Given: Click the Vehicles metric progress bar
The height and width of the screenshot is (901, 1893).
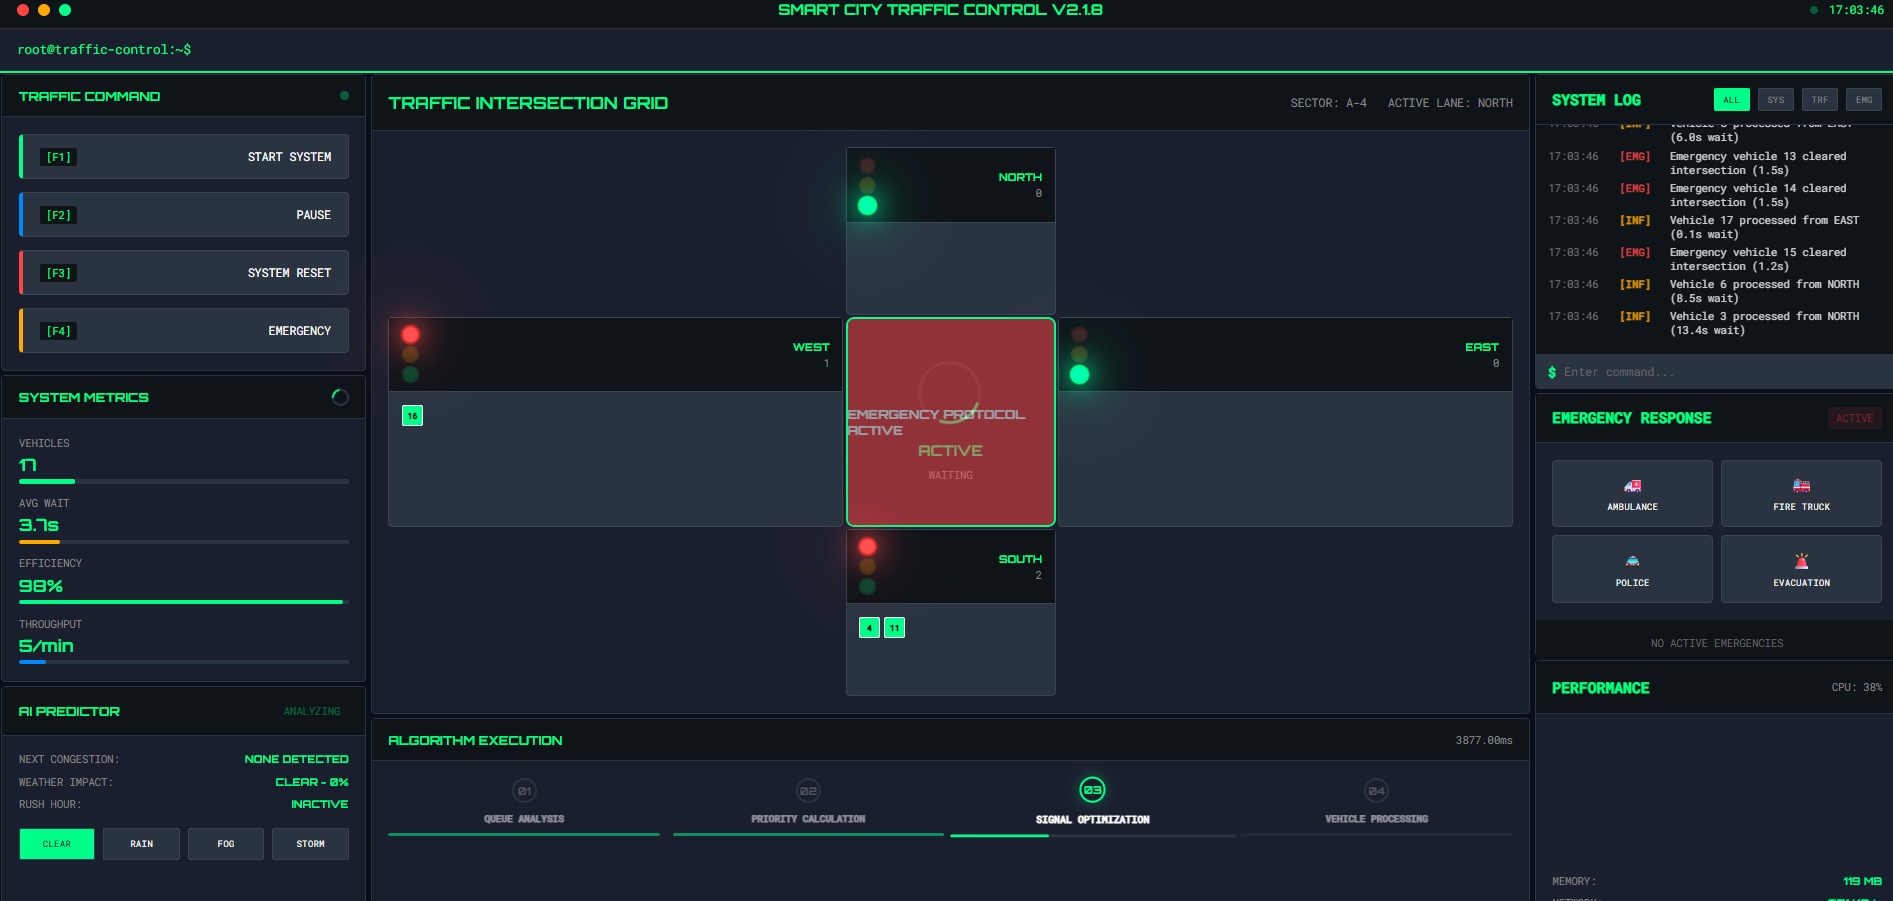Looking at the screenshot, I should click(x=184, y=482).
